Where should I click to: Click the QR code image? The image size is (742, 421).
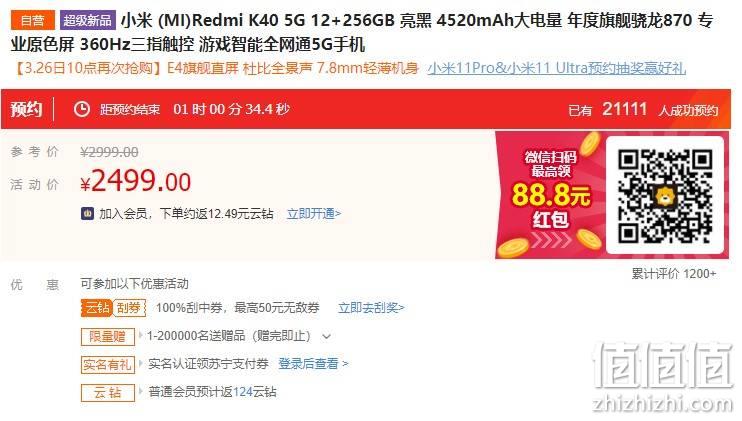coord(664,195)
